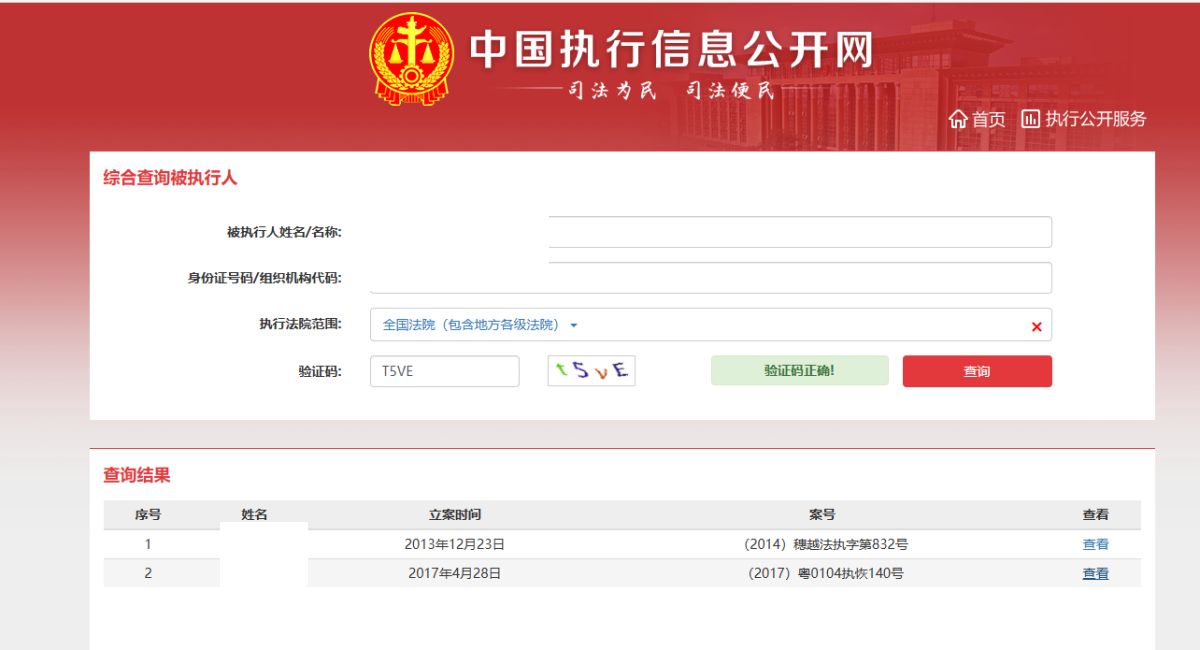The image size is (1200, 650).
Task: Click the court emblem logo
Action: pyautogui.click(x=410, y=60)
